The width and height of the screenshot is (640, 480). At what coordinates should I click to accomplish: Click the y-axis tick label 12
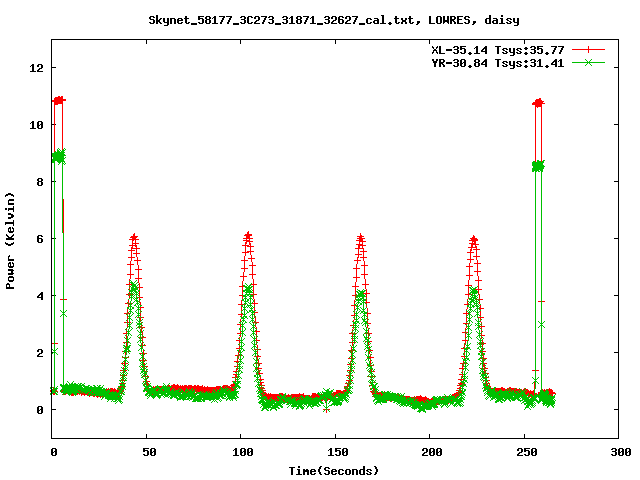pyautogui.click(x=36, y=68)
